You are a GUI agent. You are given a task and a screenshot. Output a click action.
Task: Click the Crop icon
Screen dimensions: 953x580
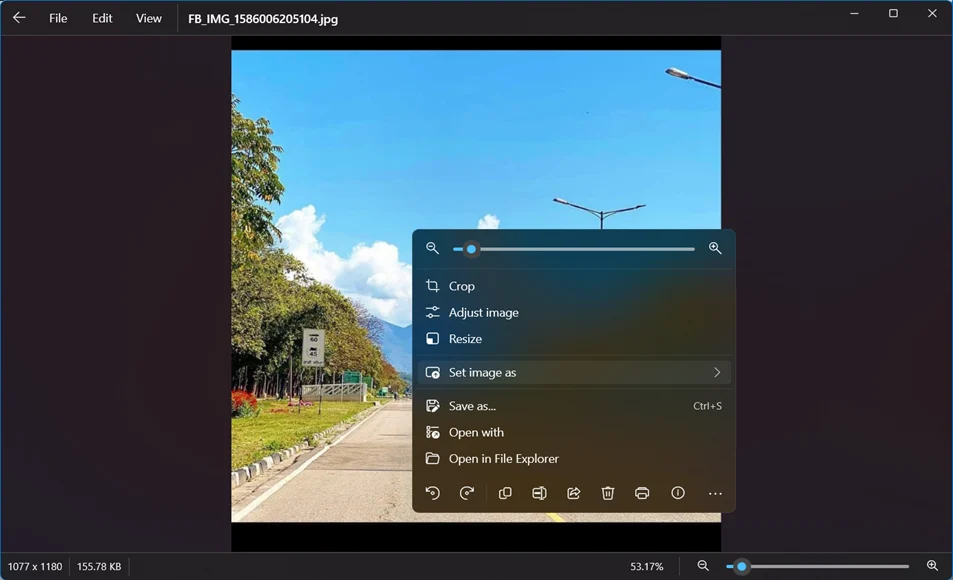pos(432,286)
